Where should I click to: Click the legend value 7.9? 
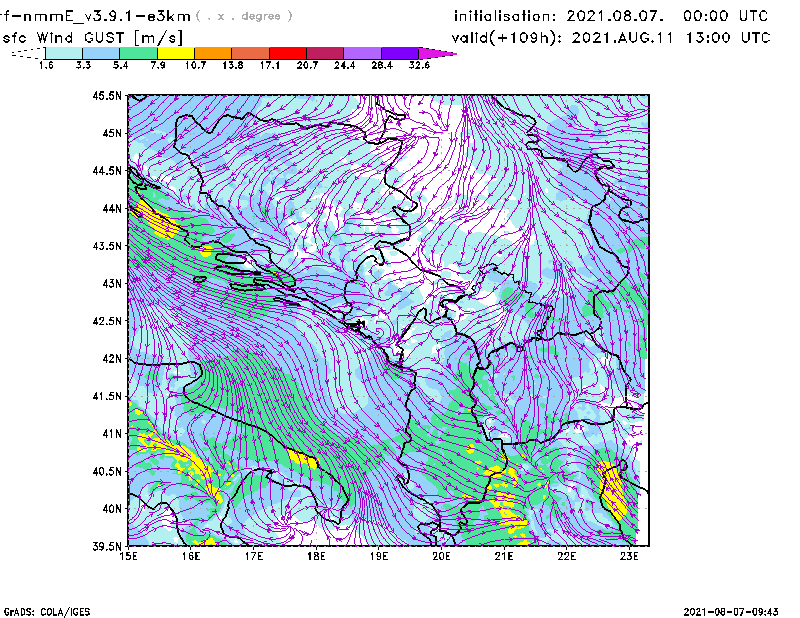pyautogui.click(x=158, y=65)
